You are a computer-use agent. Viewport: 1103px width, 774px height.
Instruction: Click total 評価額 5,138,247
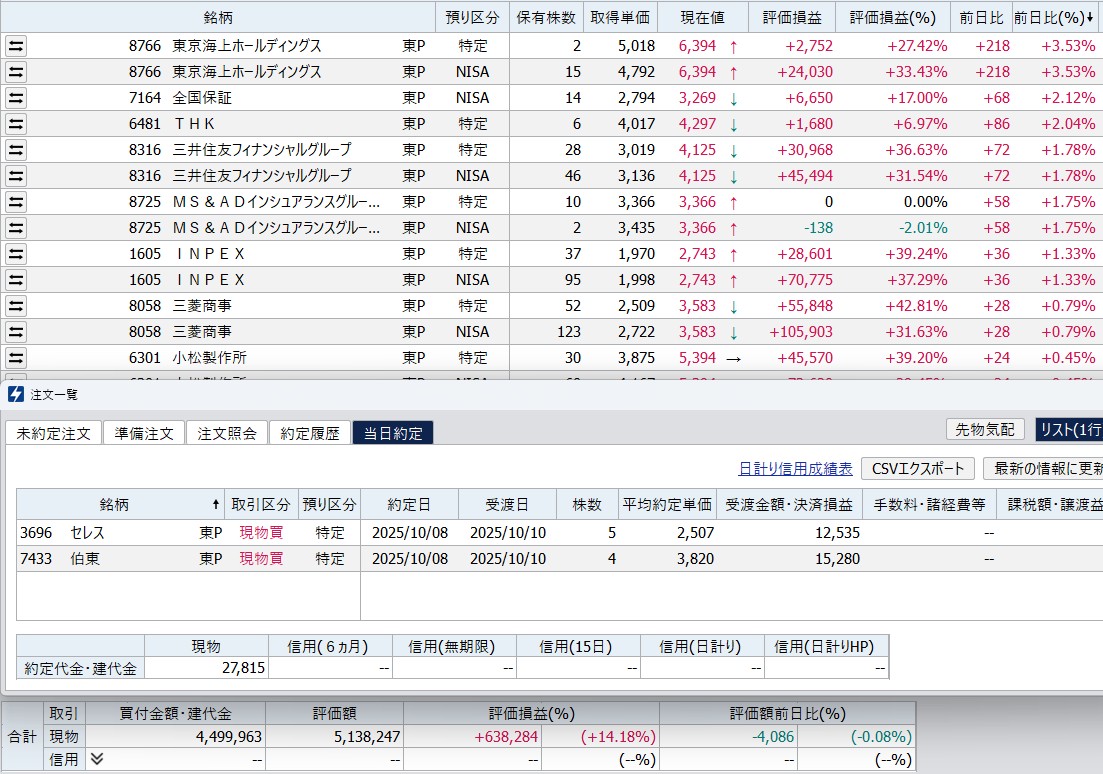pyautogui.click(x=366, y=737)
